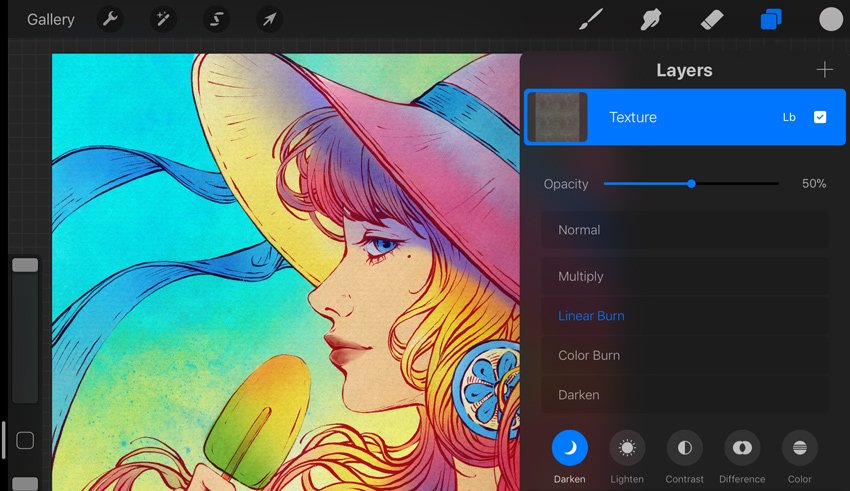Select the Color category icon
The width and height of the screenshot is (850, 491).
pyautogui.click(x=800, y=448)
